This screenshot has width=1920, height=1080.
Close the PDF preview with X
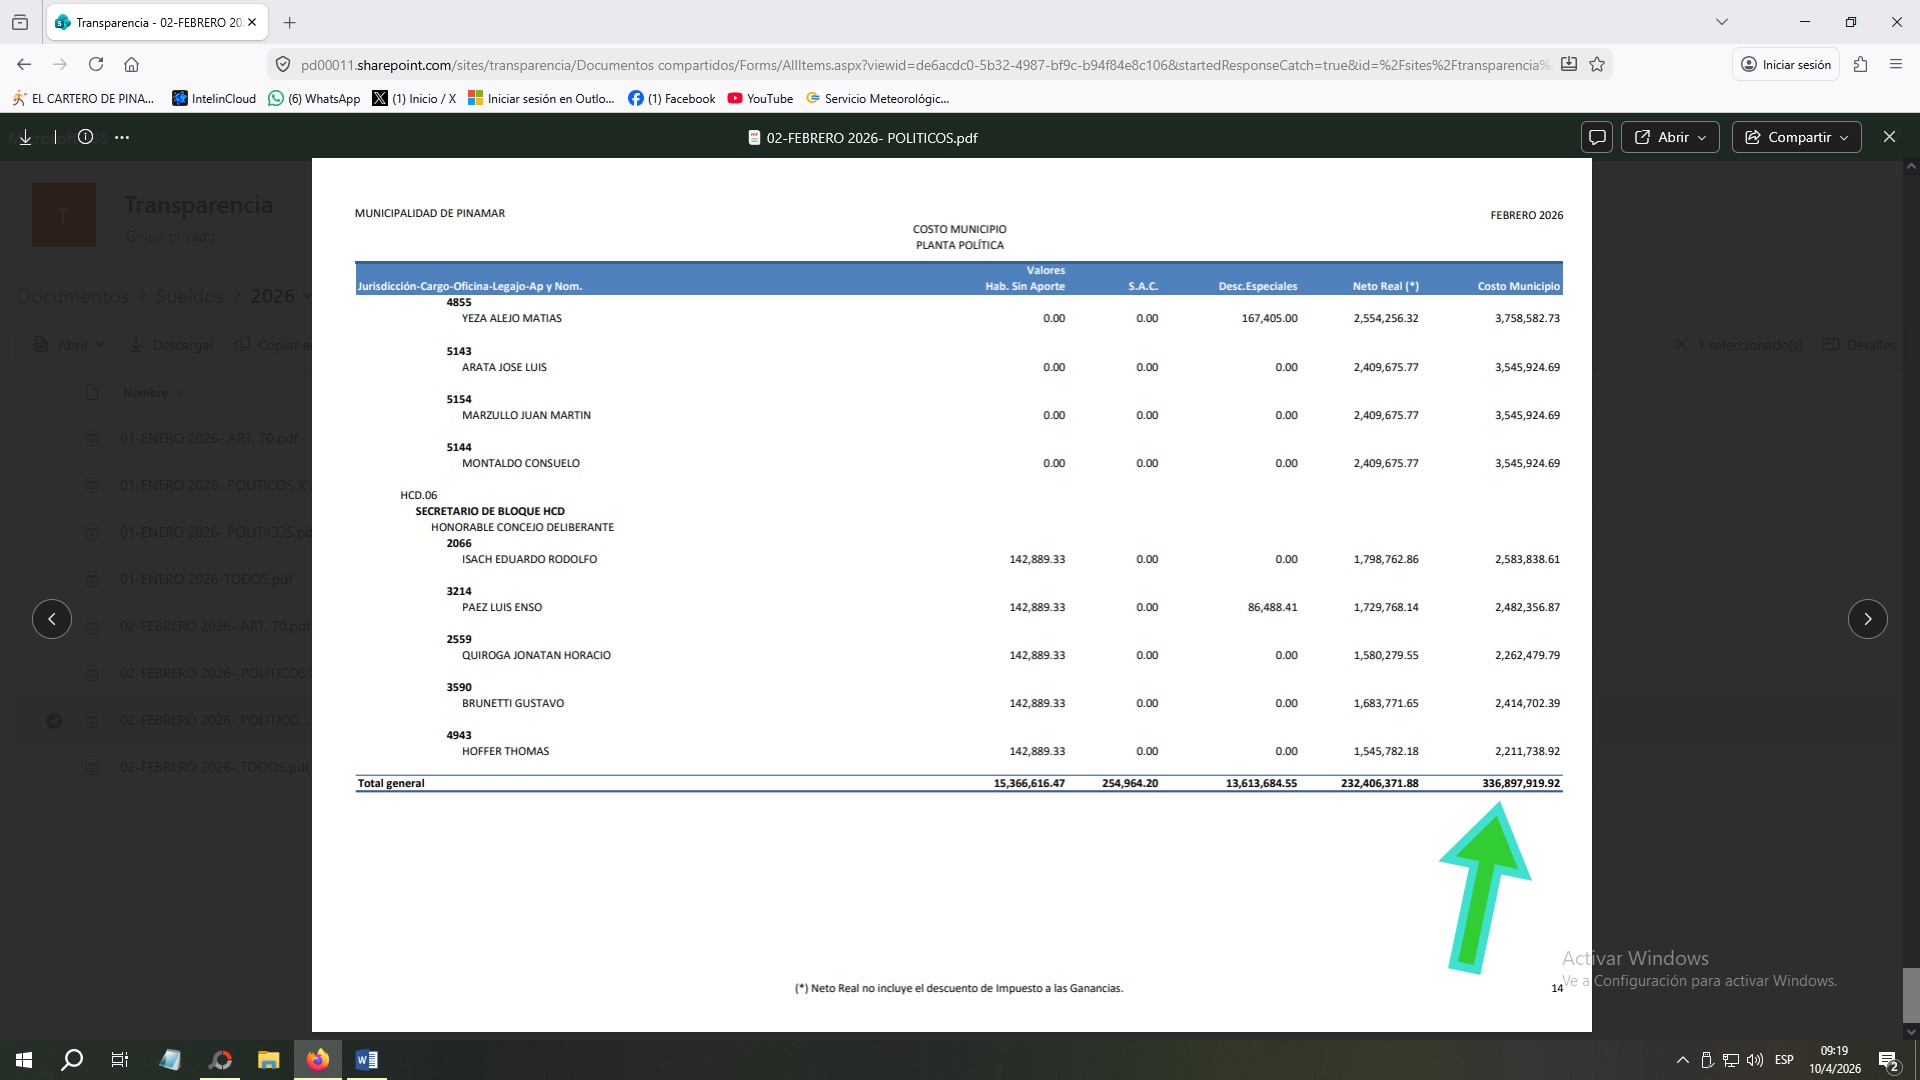pyautogui.click(x=1889, y=137)
